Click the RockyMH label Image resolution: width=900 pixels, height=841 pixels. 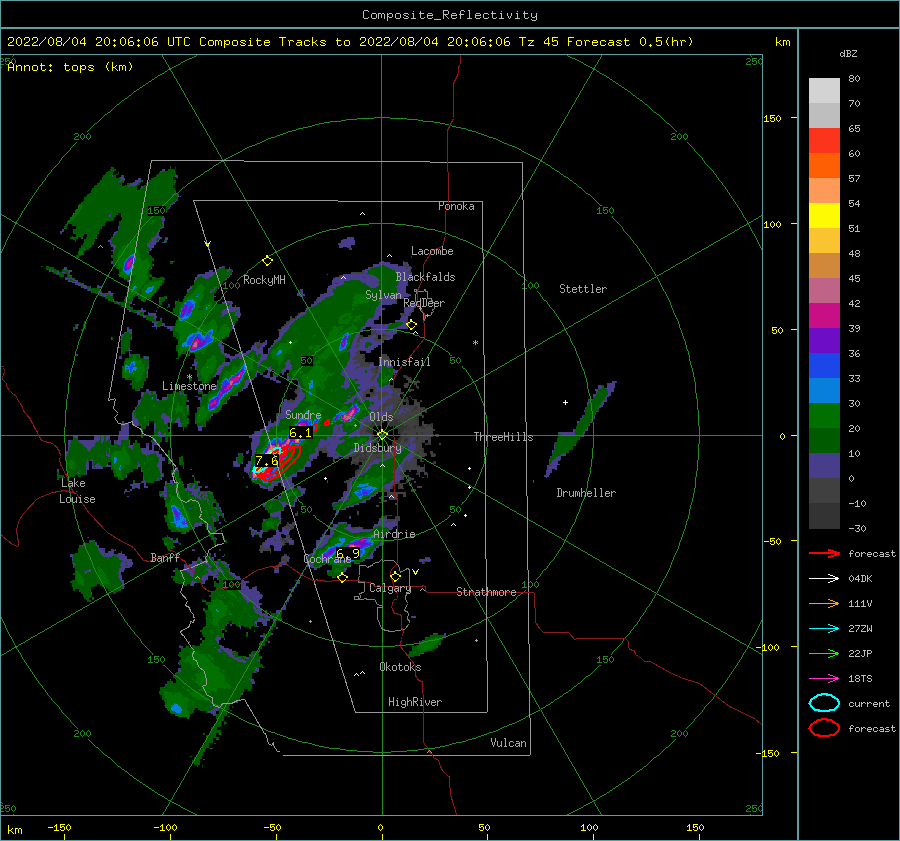tap(264, 280)
